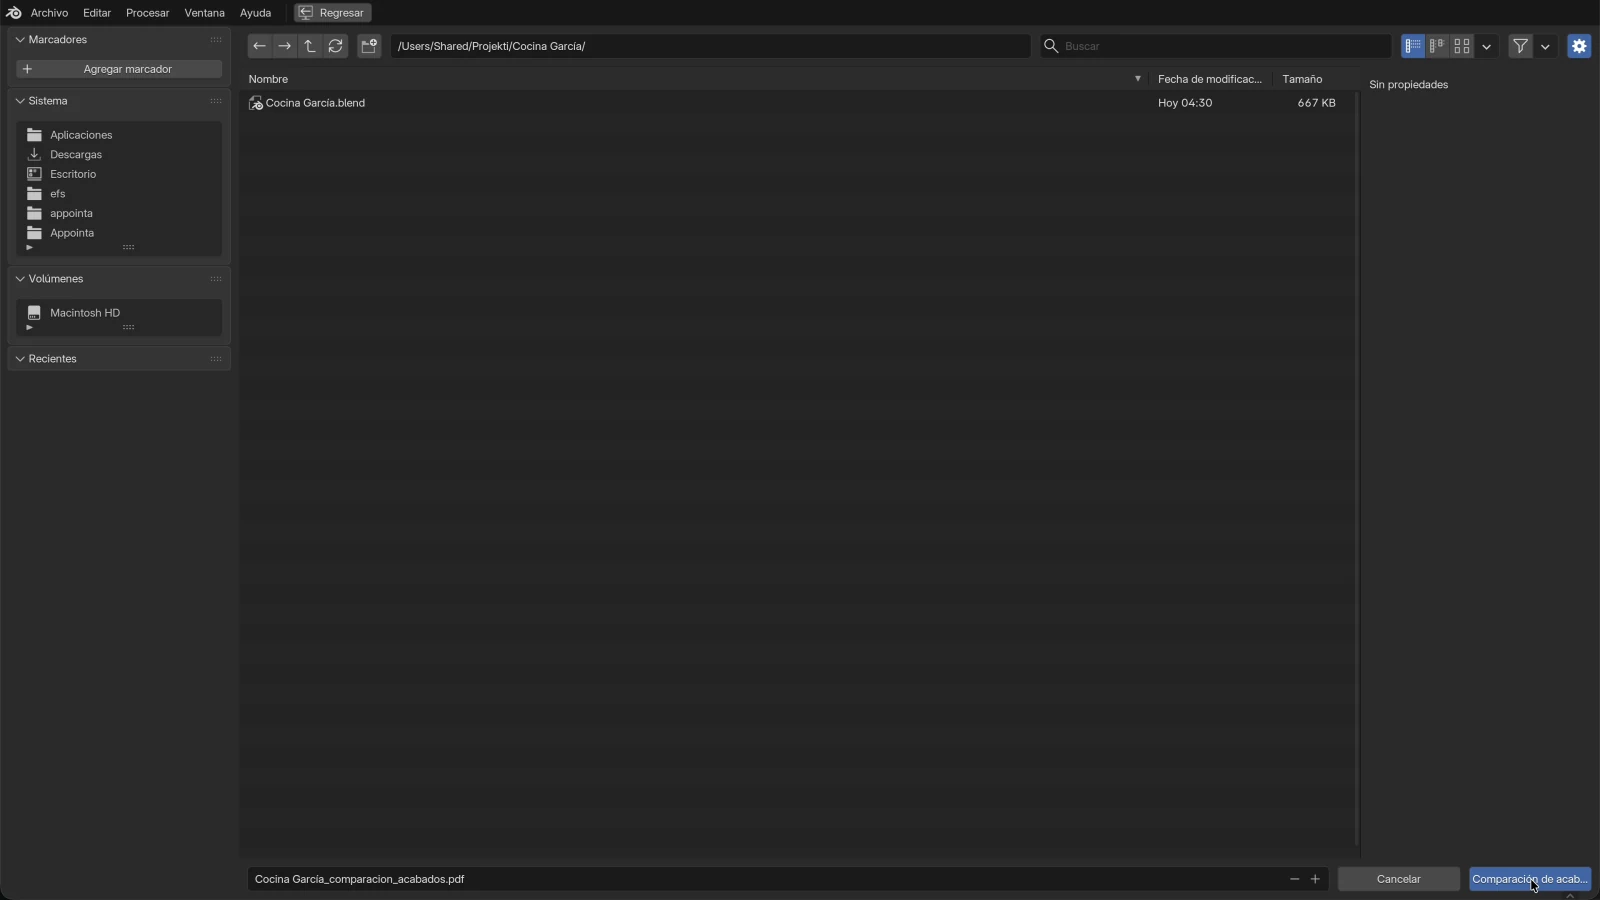Toggle the settings gear region

click(x=1579, y=46)
